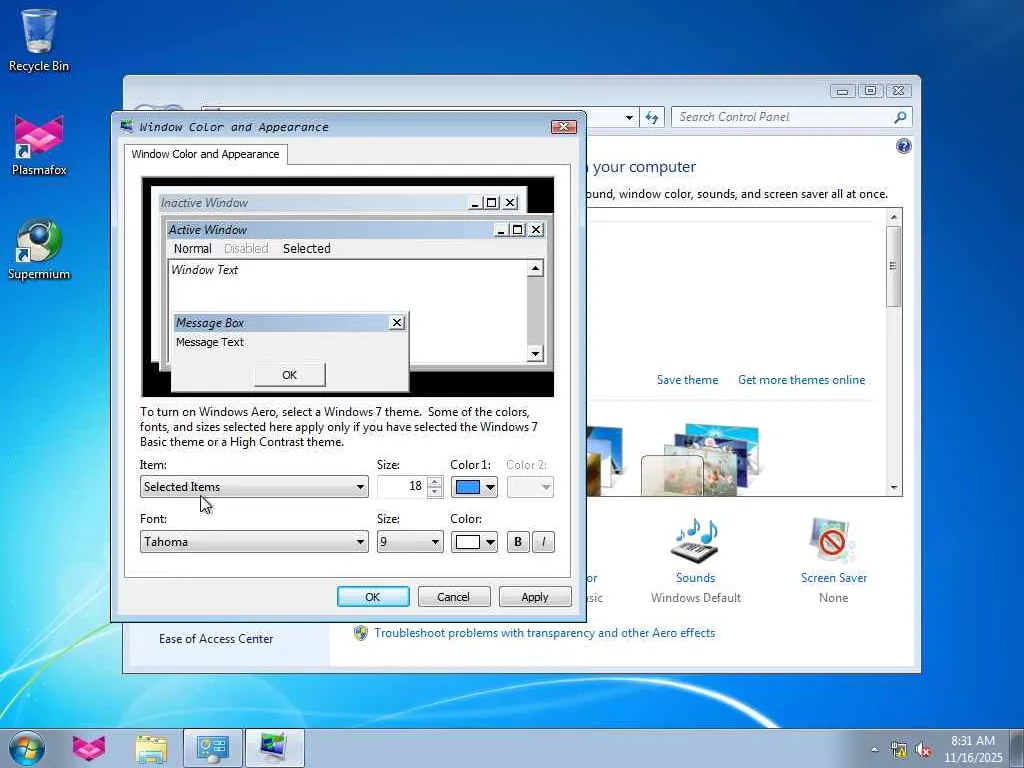Open the Color 1 dropdown arrow

tap(490, 487)
